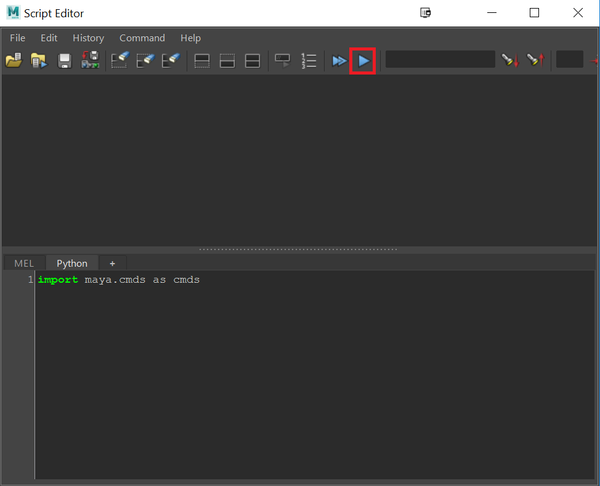
Task: Open the Help menu
Action: pos(191,38)
